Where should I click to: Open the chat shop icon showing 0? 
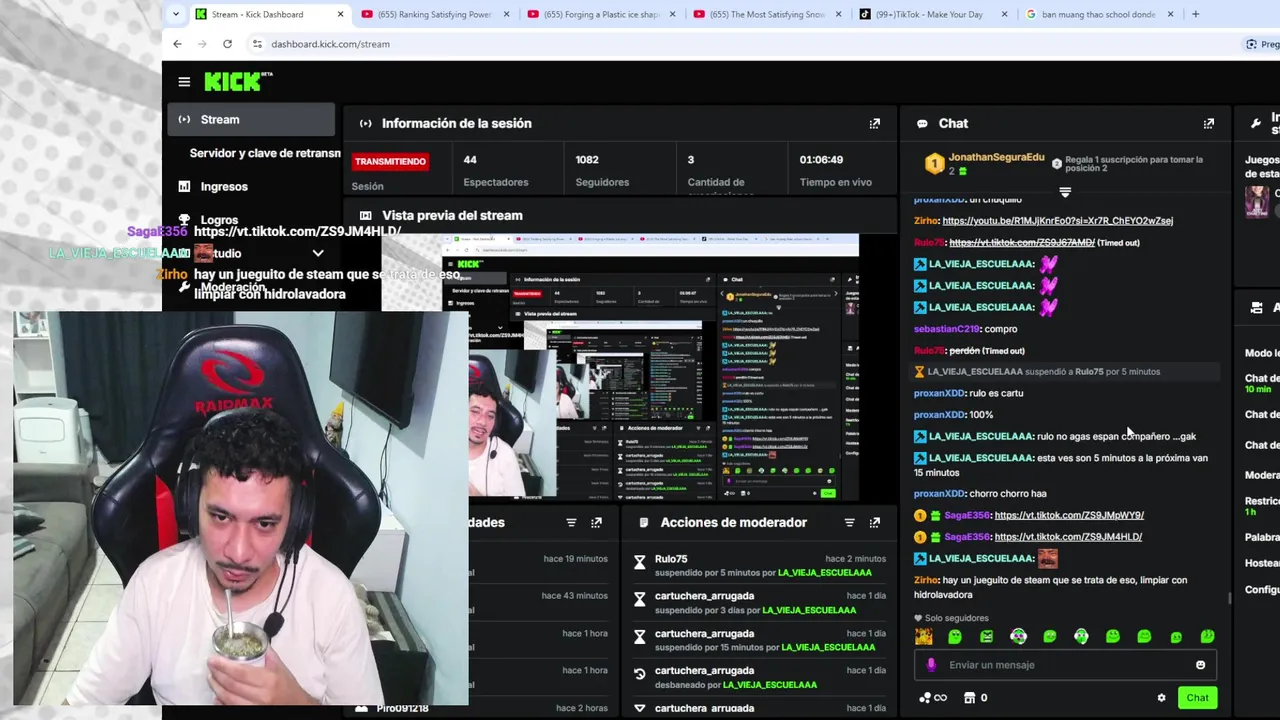[x=976, y=698]
